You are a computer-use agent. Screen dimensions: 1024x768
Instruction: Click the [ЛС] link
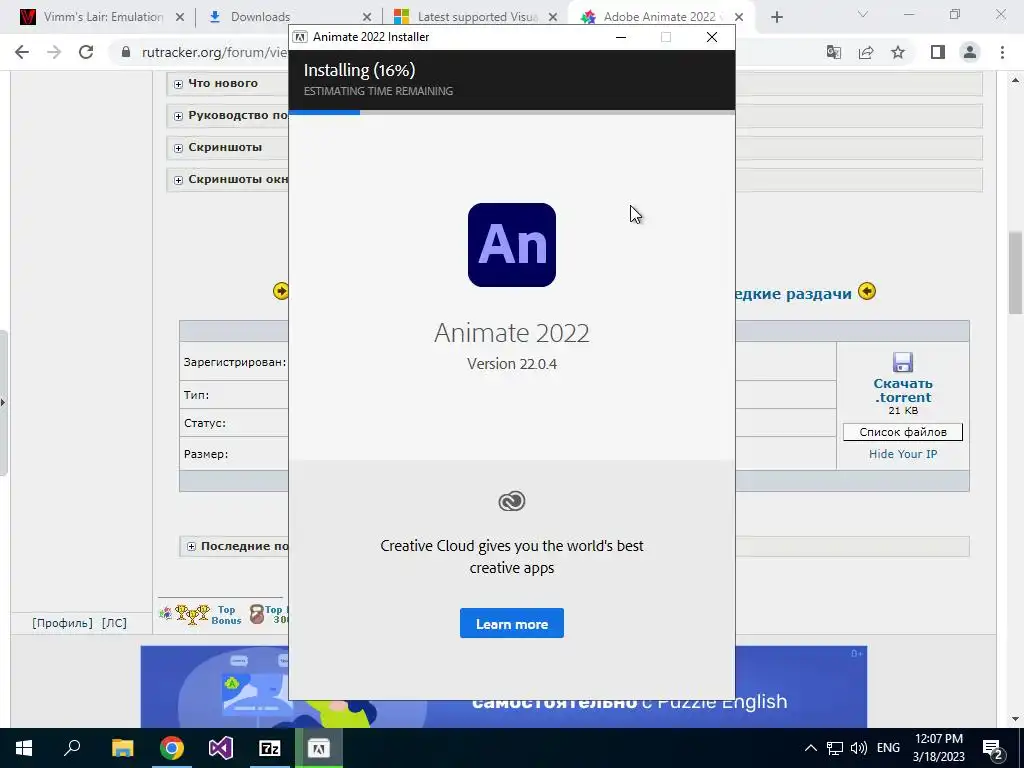pos(114,623)
